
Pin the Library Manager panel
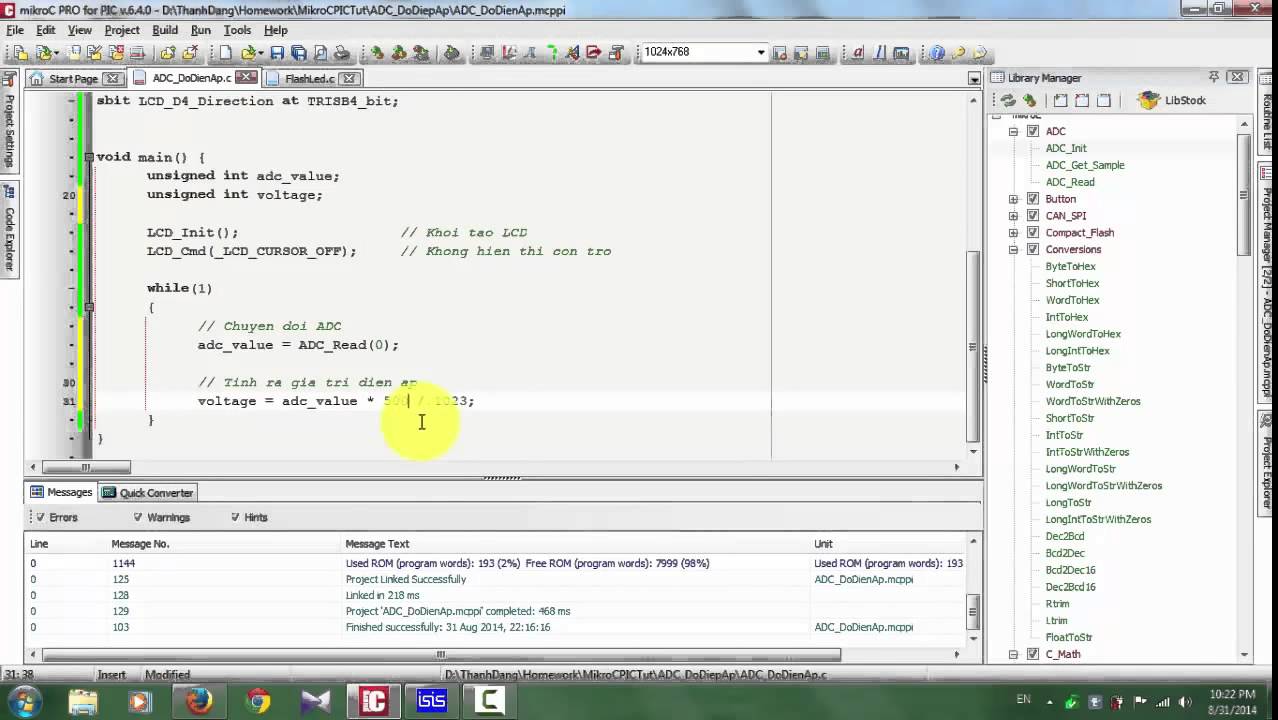pos(1213,76)
